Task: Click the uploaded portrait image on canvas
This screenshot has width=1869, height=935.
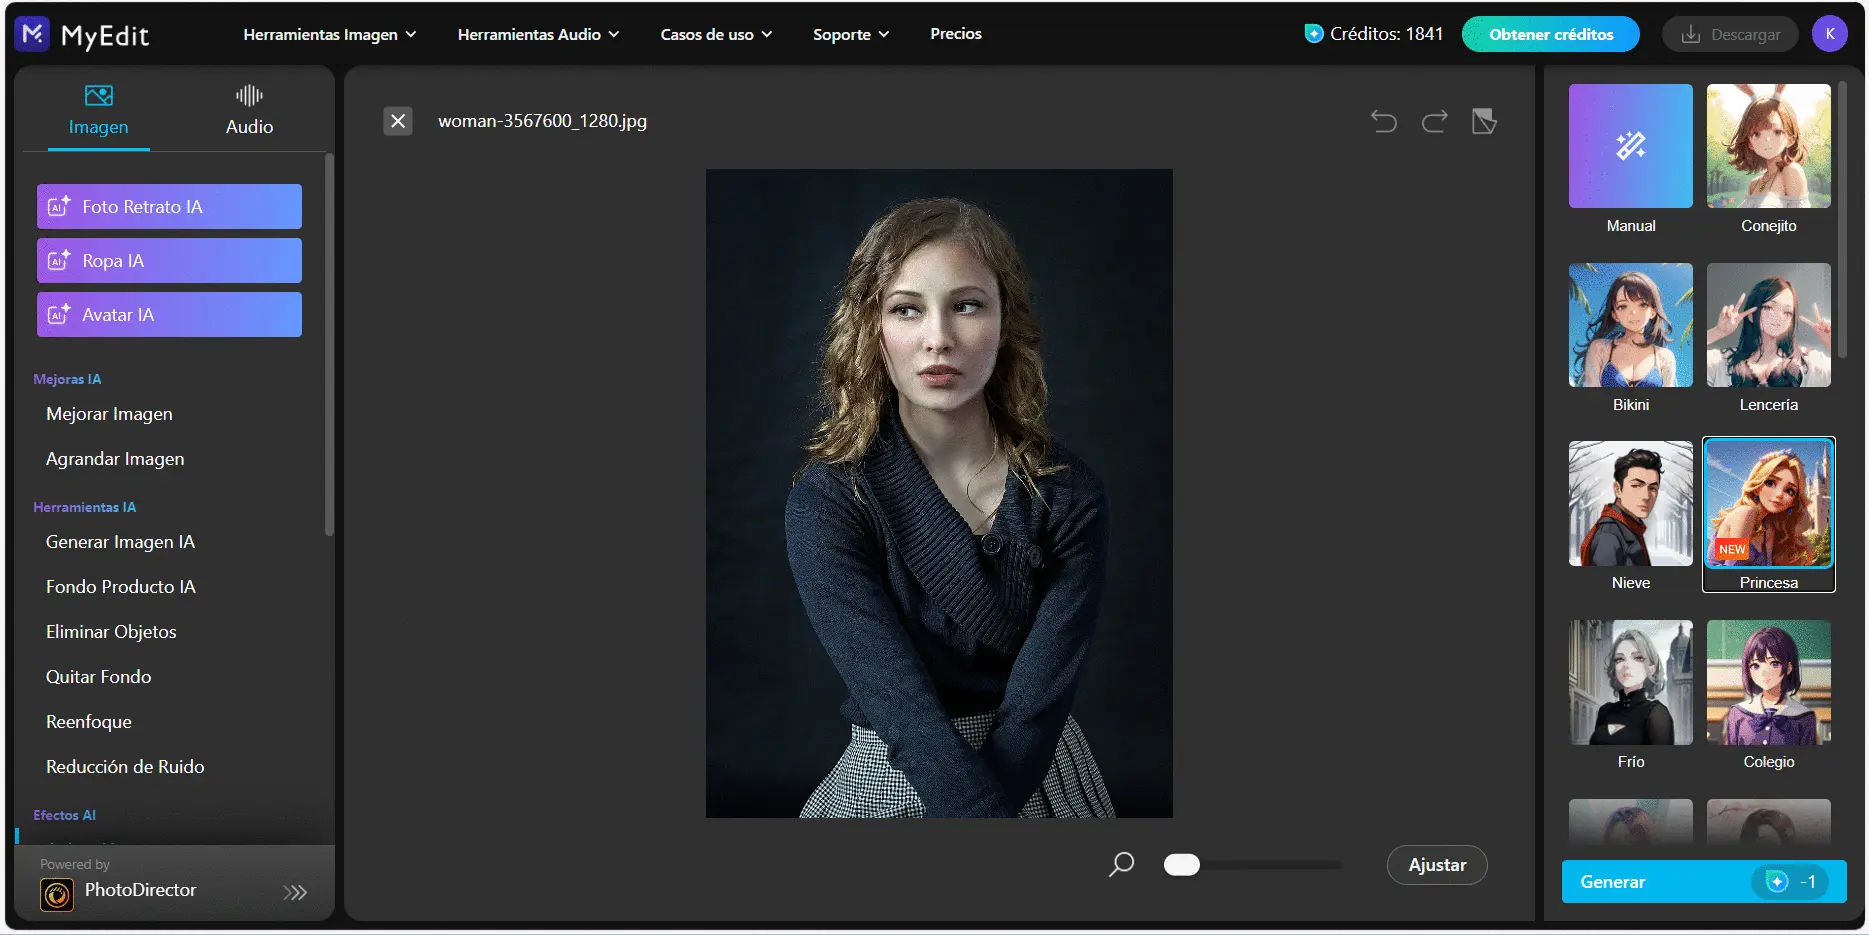Action: (x=939, y=493)
